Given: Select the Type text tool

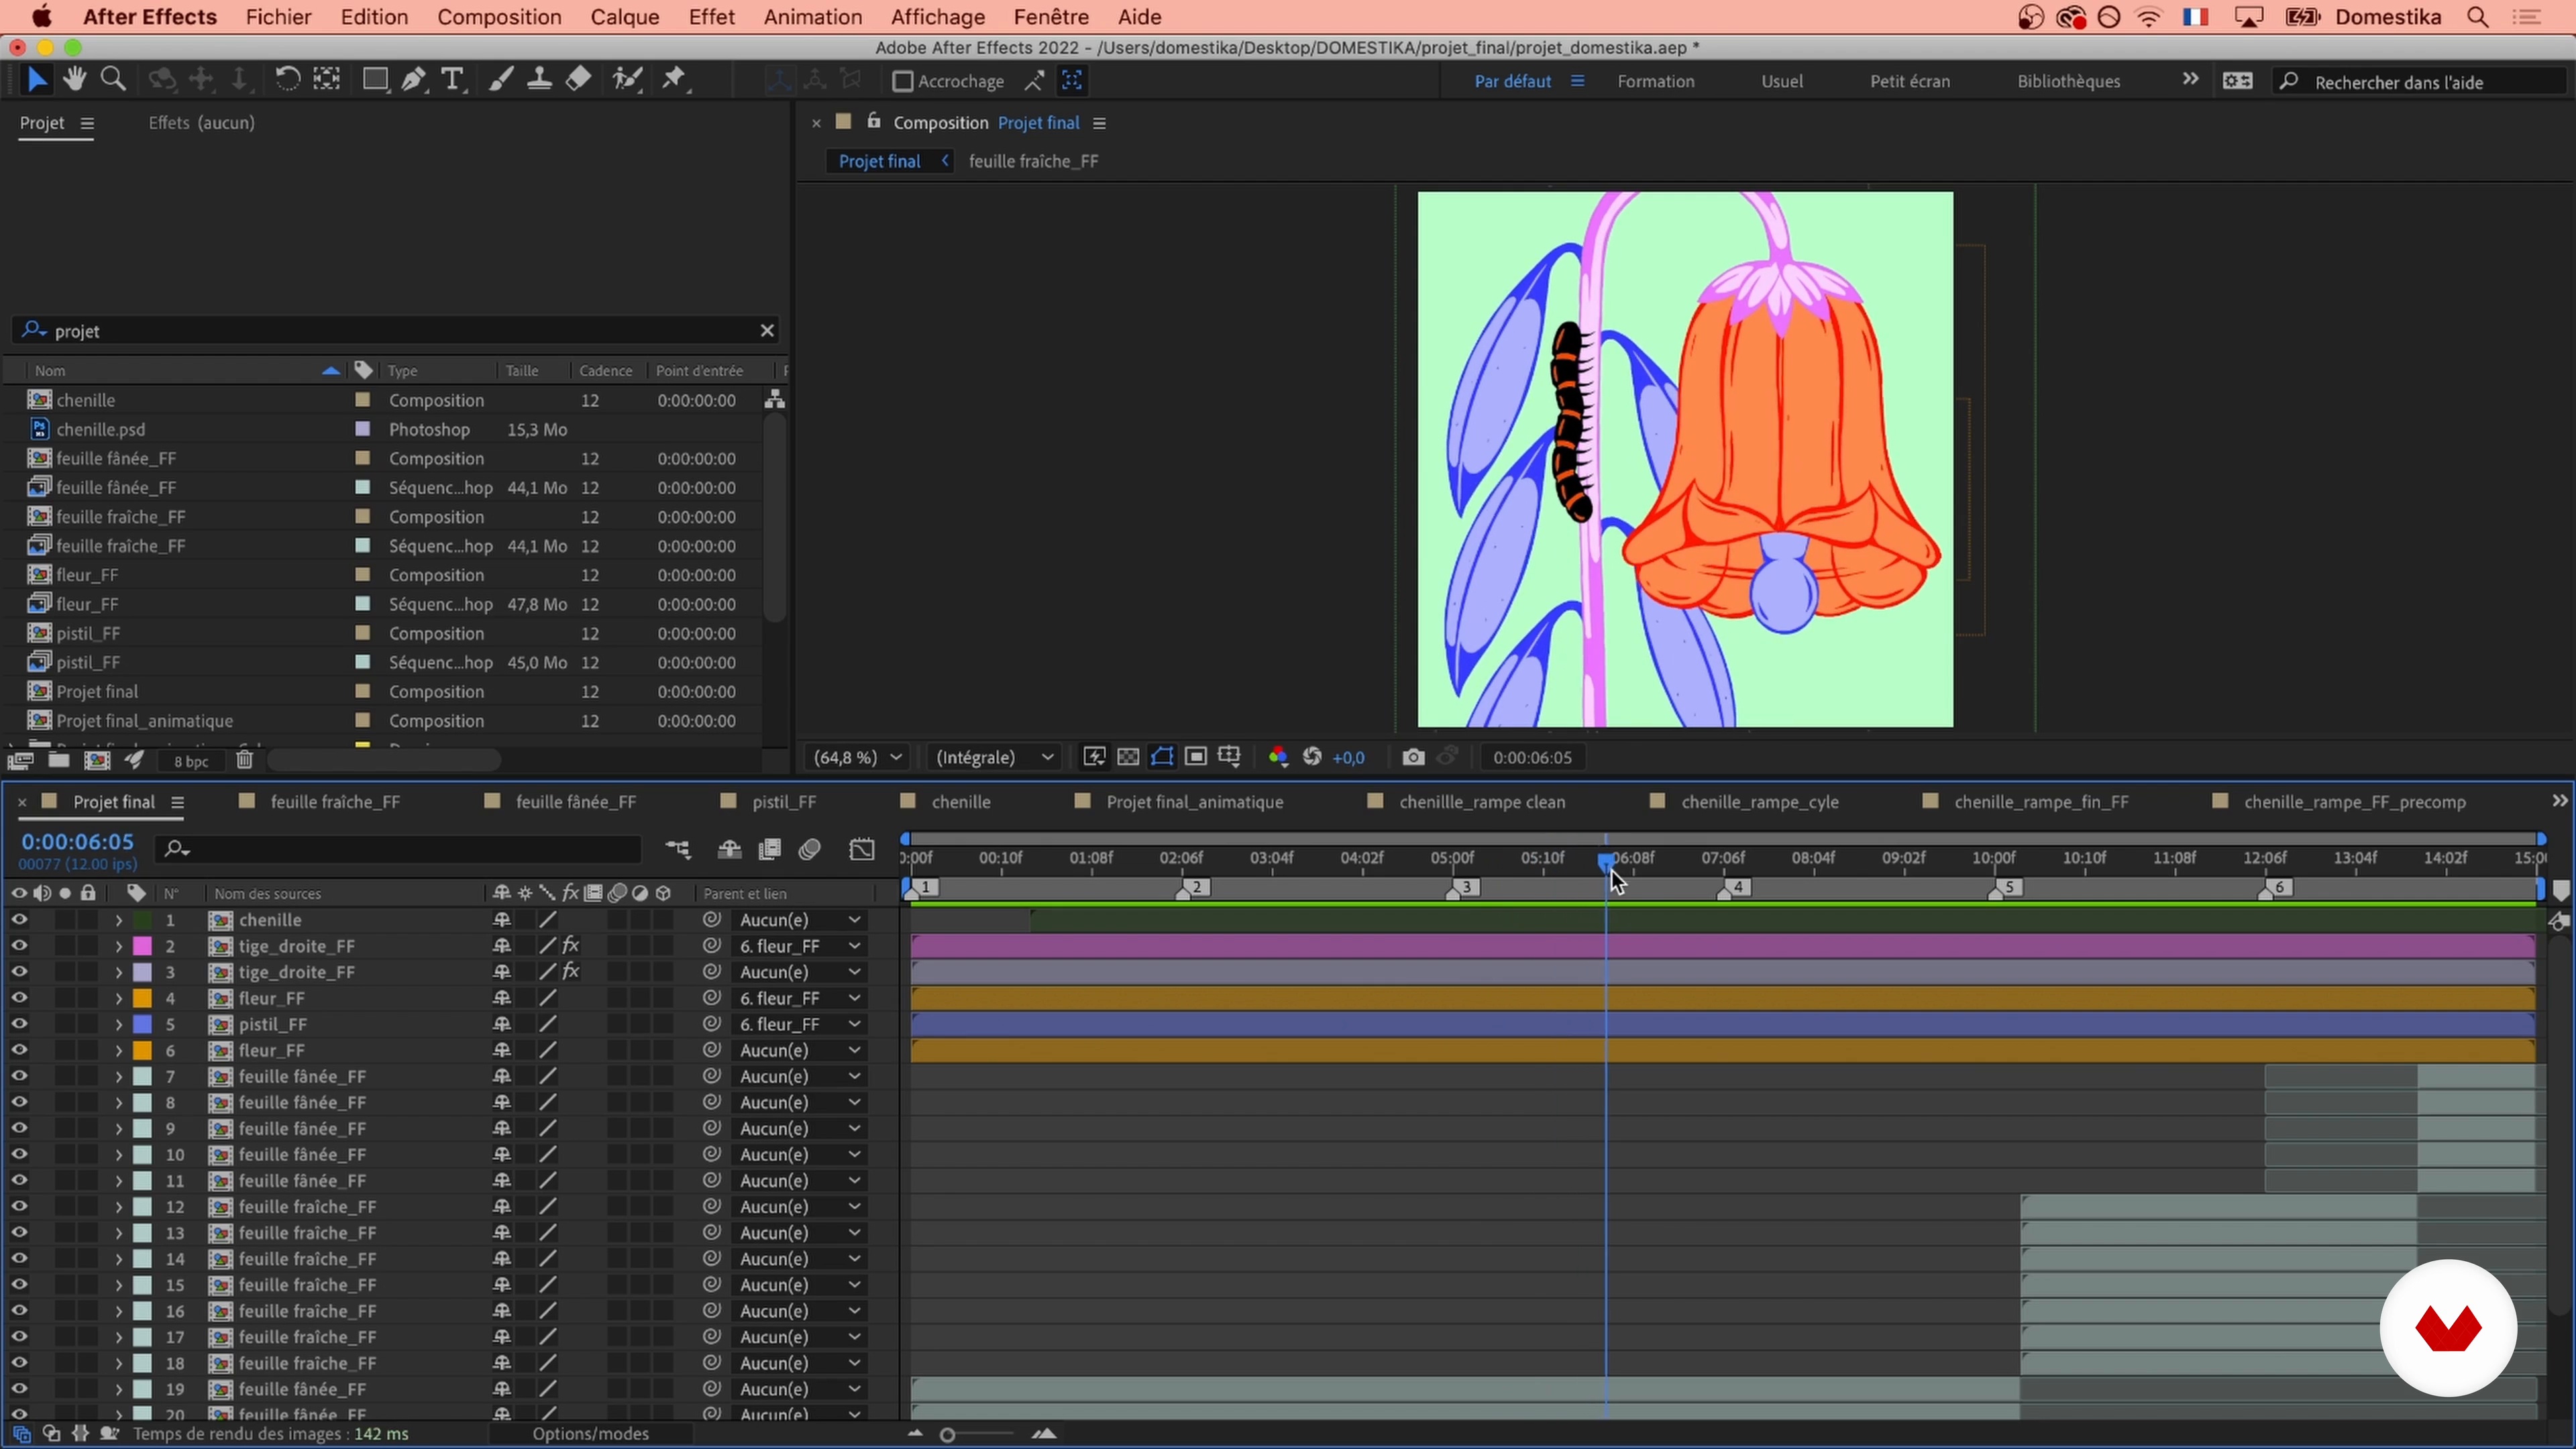Looking at the screenshot, I should click(x=453, y=80).
